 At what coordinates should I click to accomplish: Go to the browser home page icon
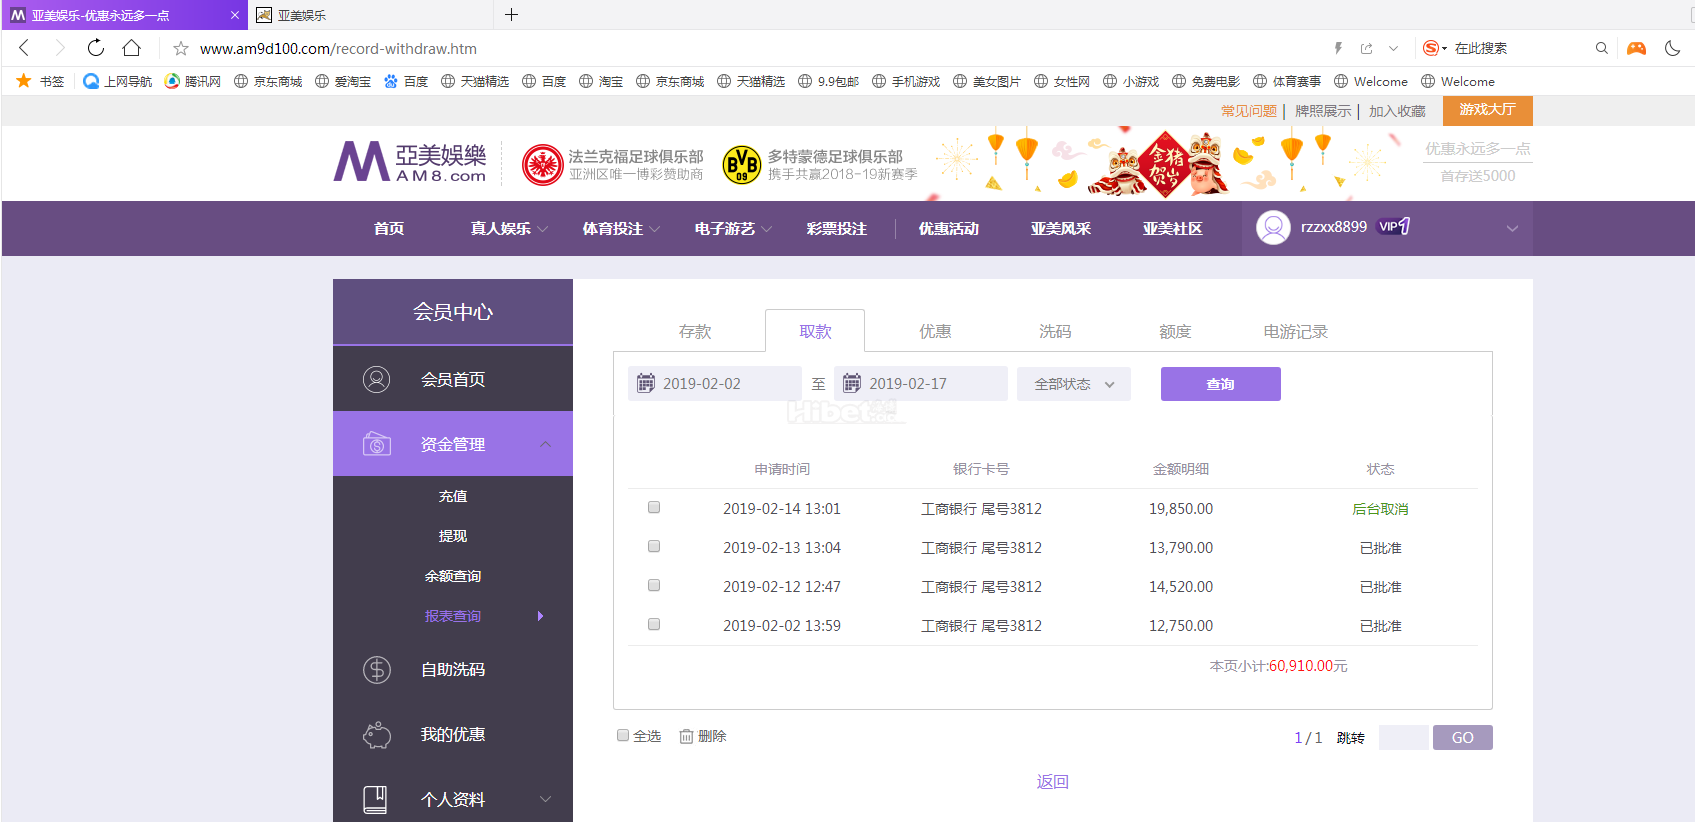pyautogui.click(x=131, y=48)
